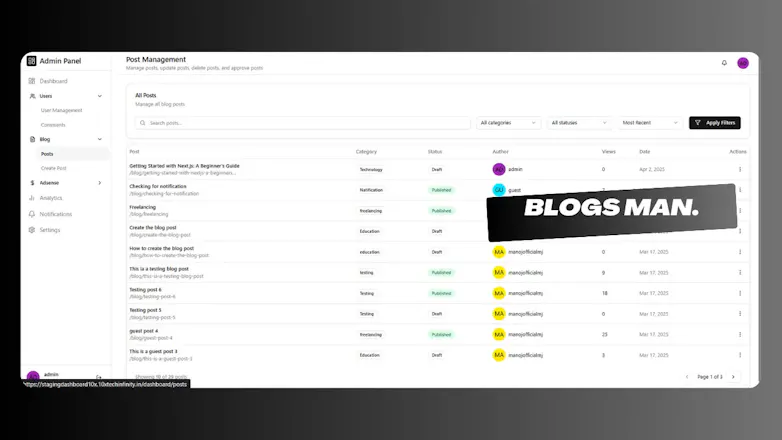Click the Post column header

click(134, 152)
